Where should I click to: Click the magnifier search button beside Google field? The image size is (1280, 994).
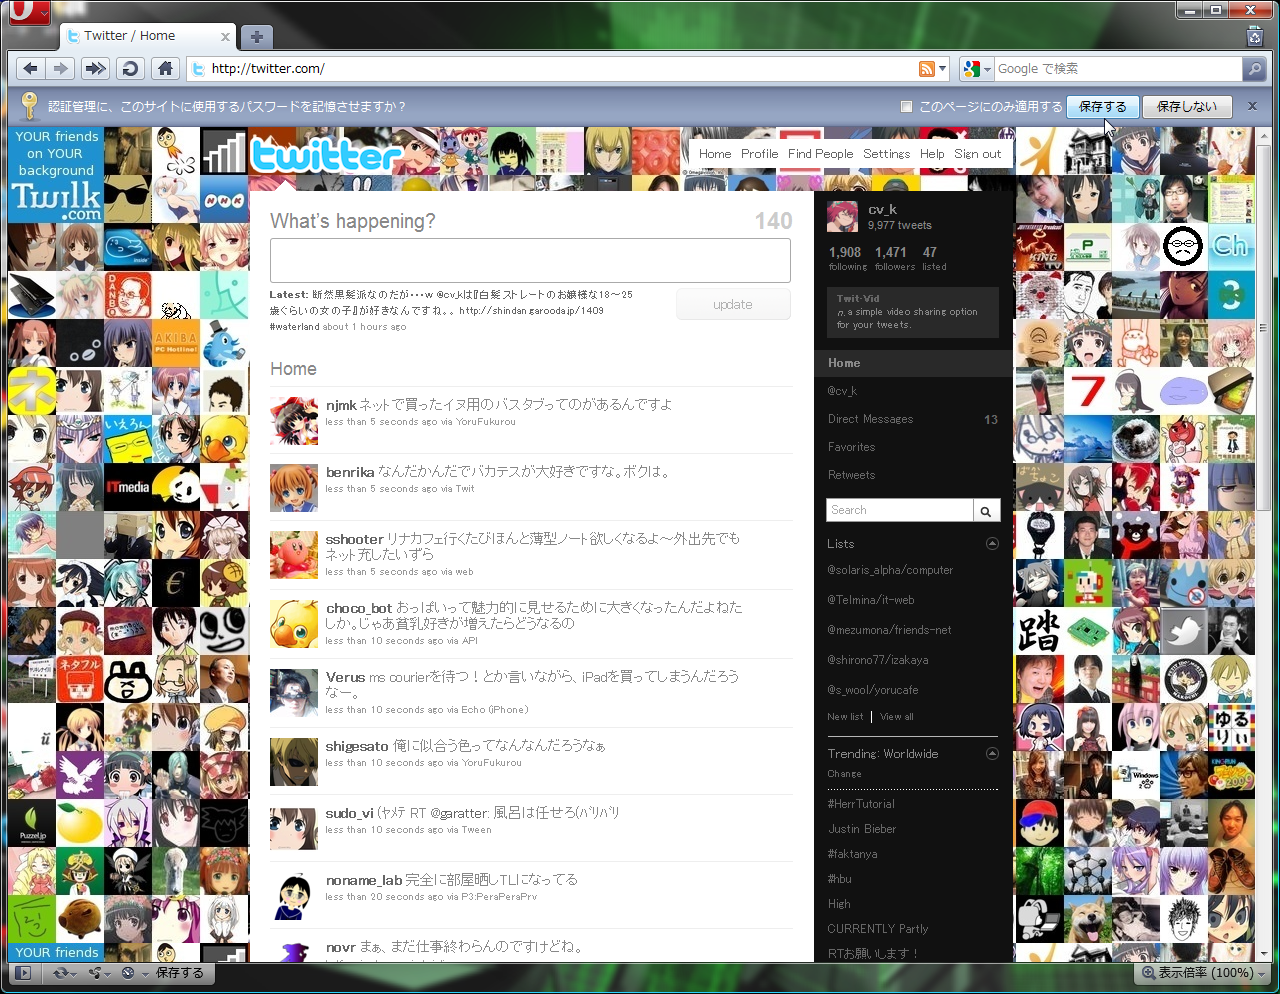tap(1254, 69)
